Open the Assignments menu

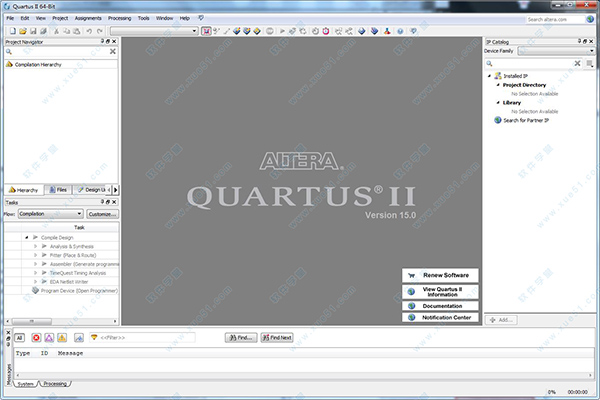coord(88,18)
